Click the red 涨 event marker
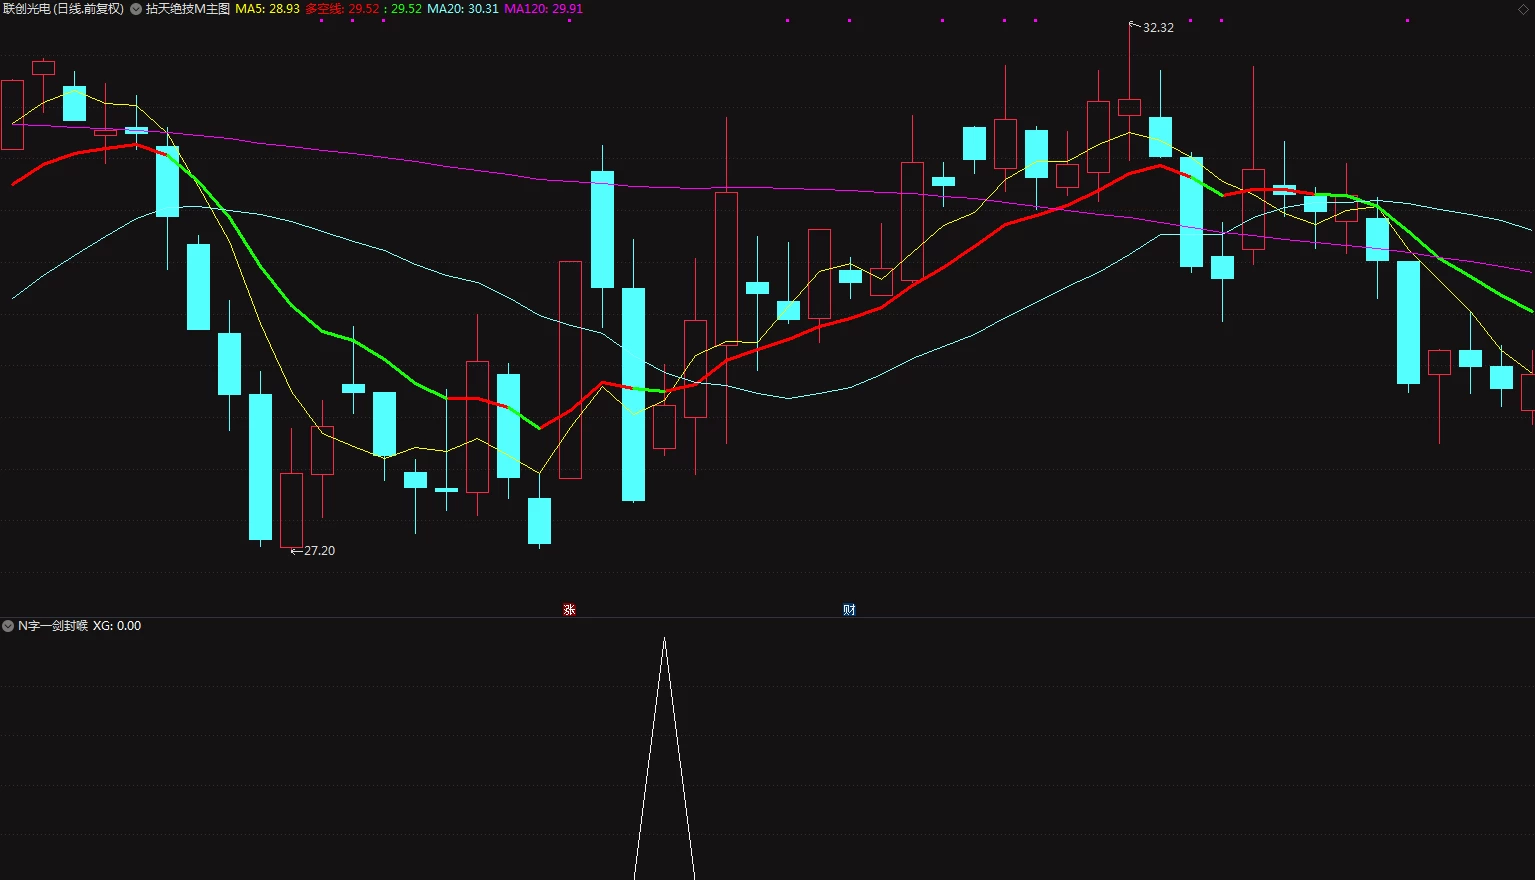Viewport: 1535px width, 880px height. click(569, 609)
